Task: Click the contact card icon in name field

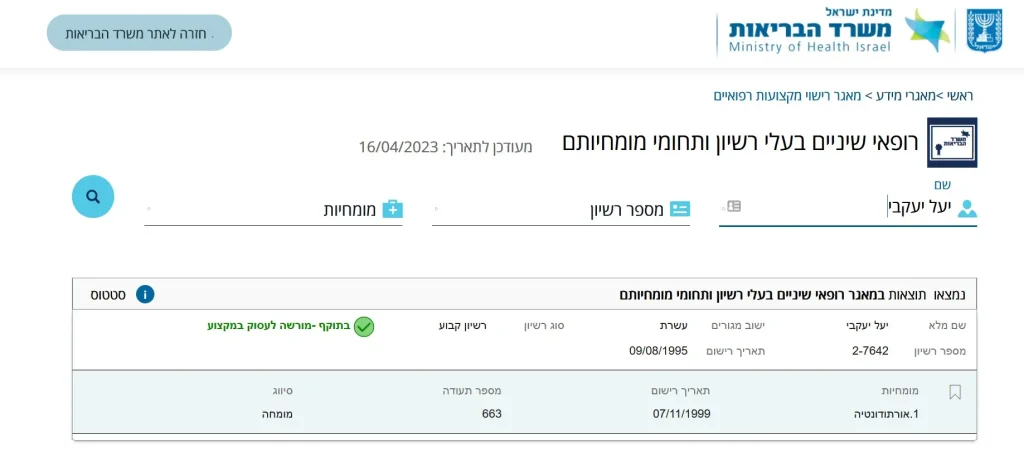Action: pyautogui.click(x=734, y=206)
